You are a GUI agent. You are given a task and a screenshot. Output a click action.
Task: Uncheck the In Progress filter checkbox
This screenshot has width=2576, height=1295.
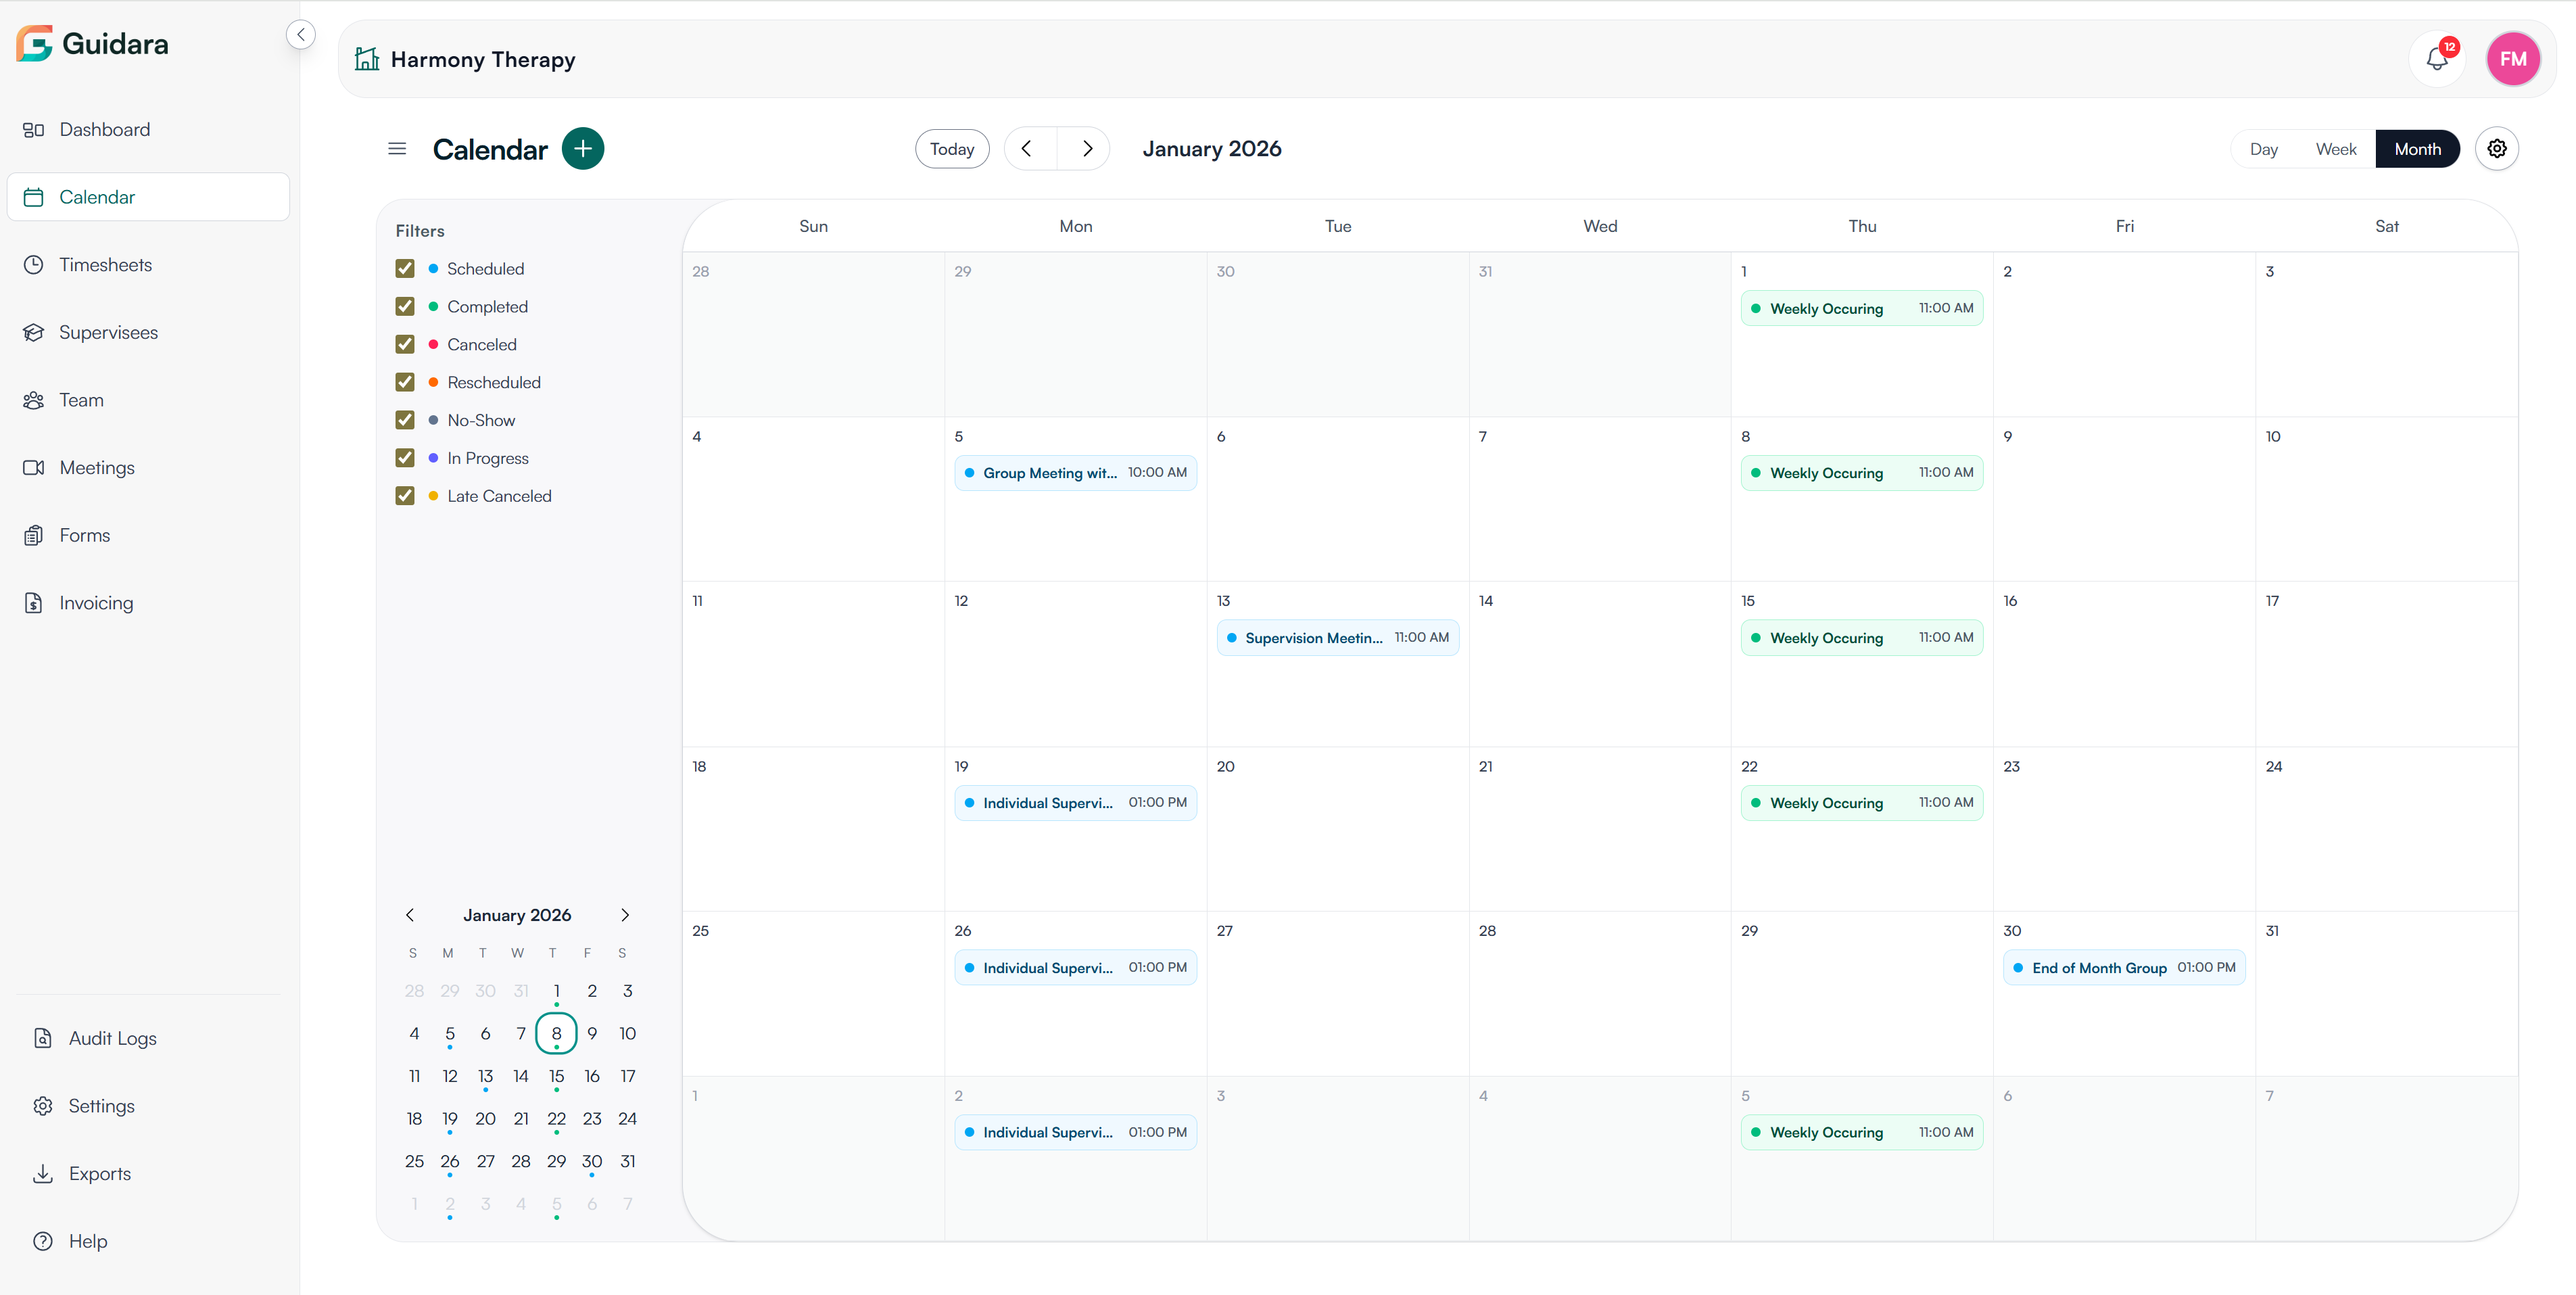click(405, 458)
